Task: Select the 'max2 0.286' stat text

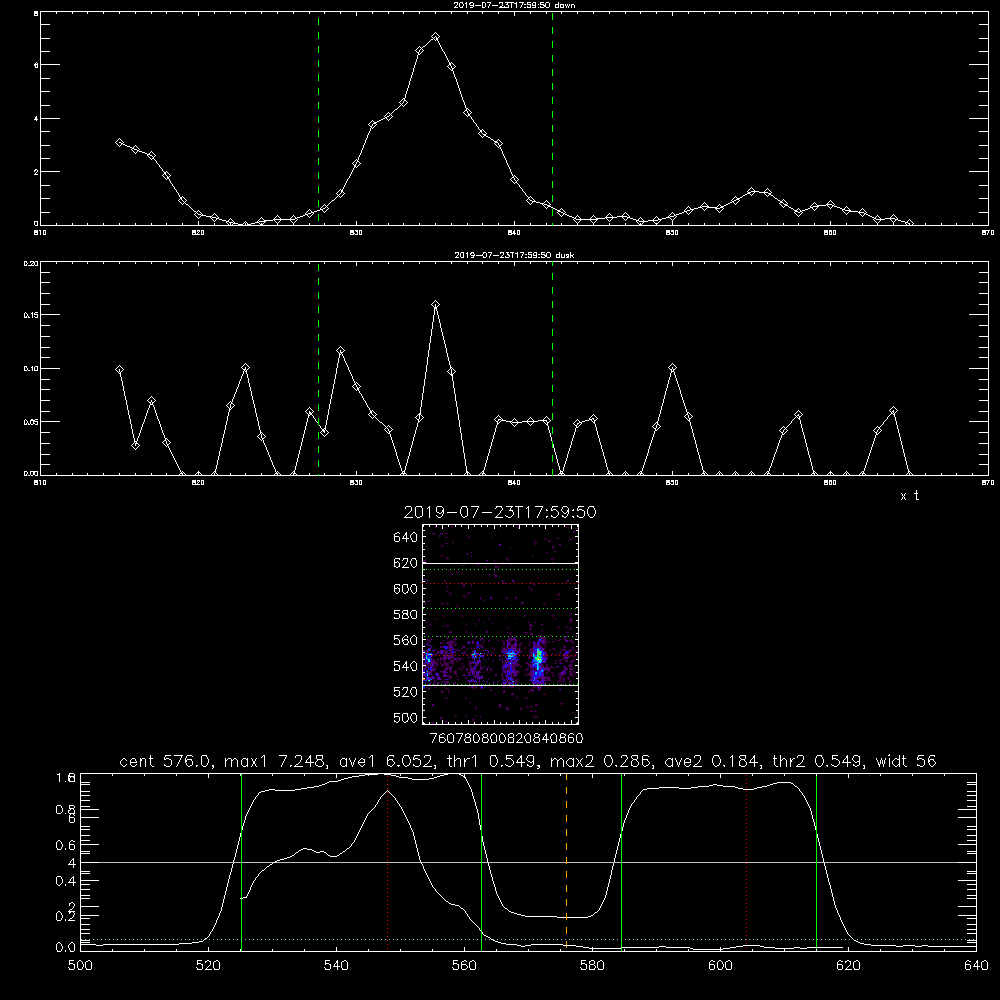Action: point(600,761)
